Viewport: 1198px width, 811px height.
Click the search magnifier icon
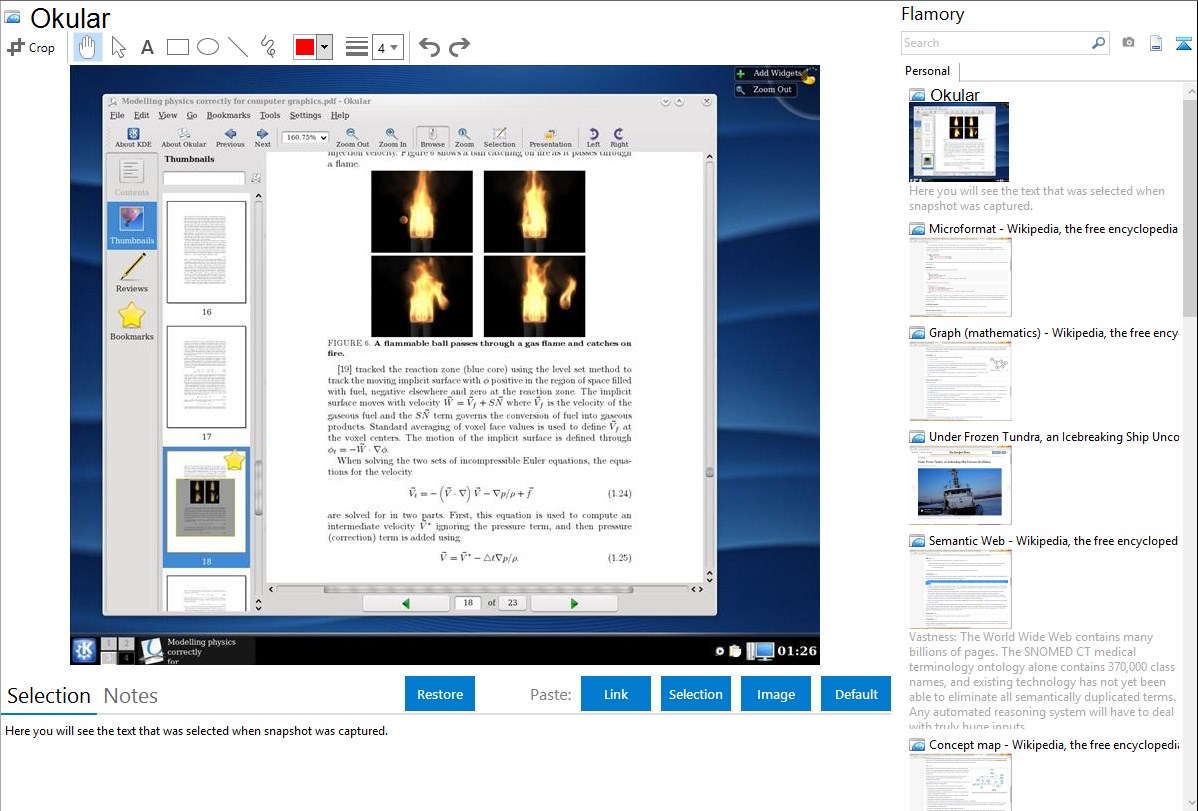tap(1099, 43)
